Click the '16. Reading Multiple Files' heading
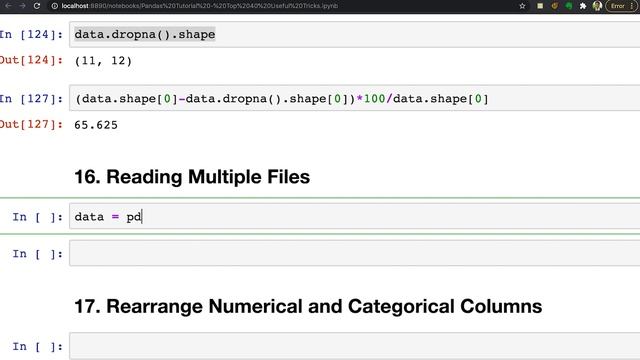 point(192,177)
